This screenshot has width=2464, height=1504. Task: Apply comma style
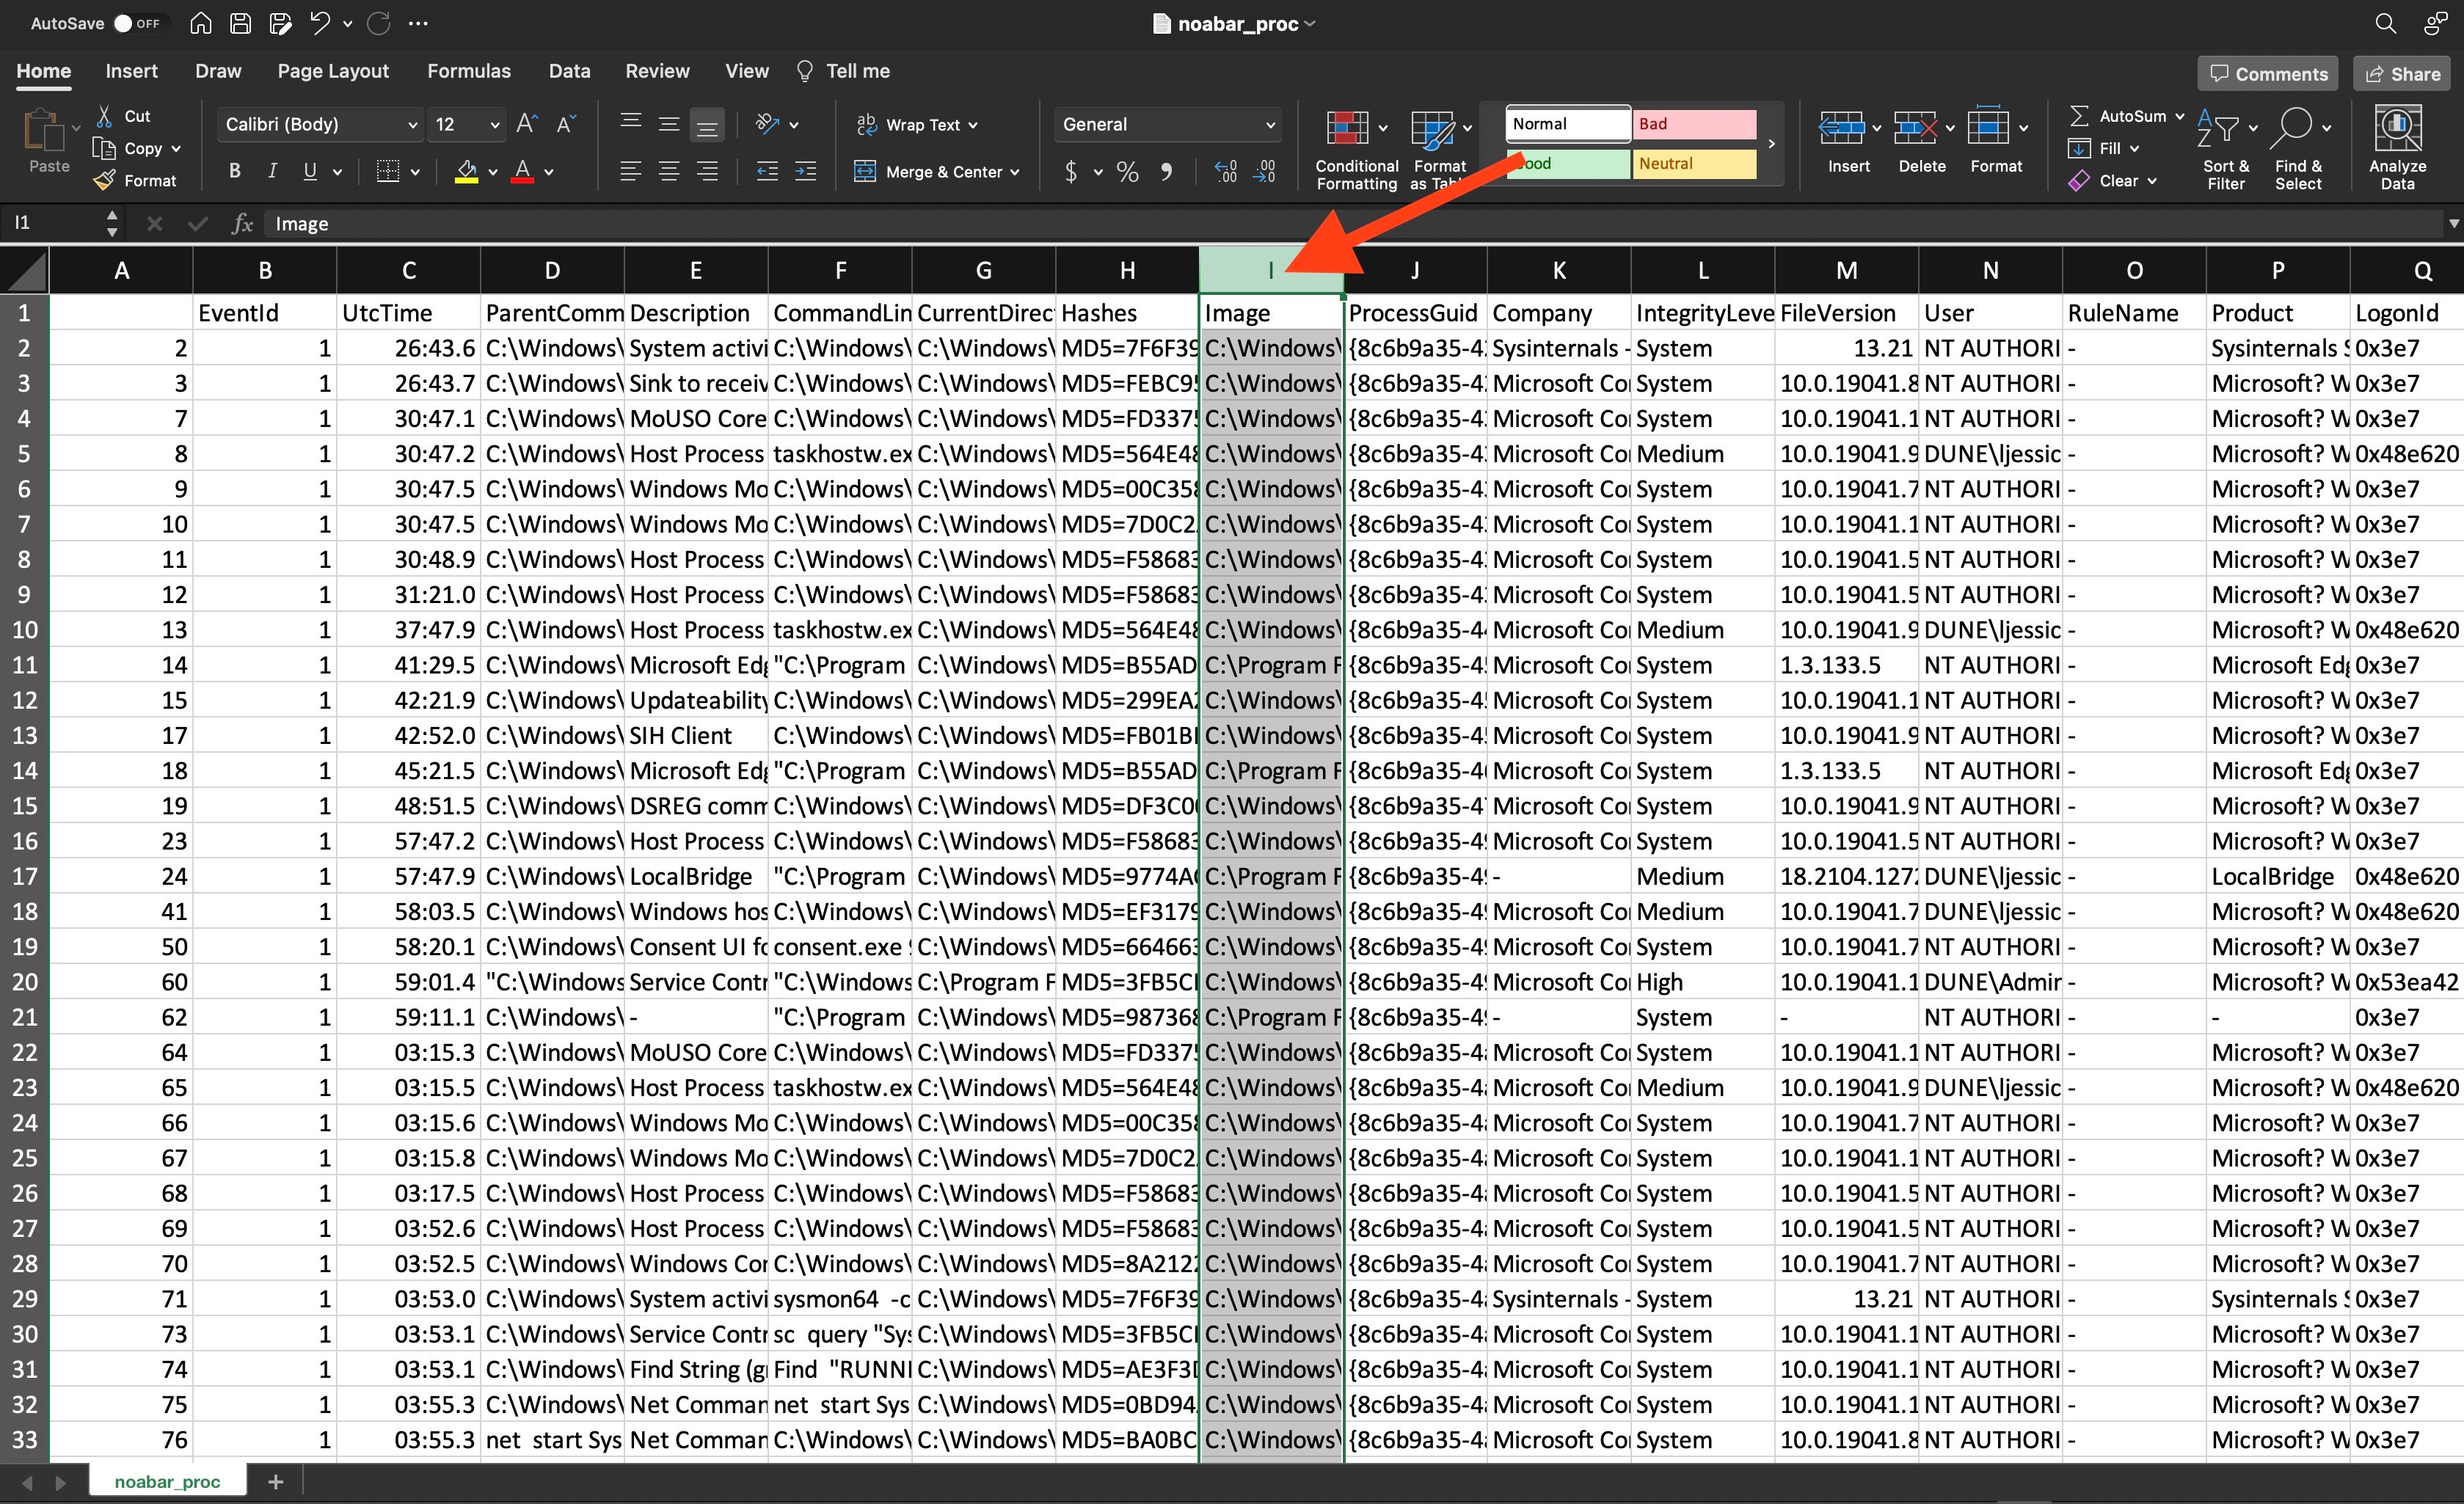tap(1166, 172)
